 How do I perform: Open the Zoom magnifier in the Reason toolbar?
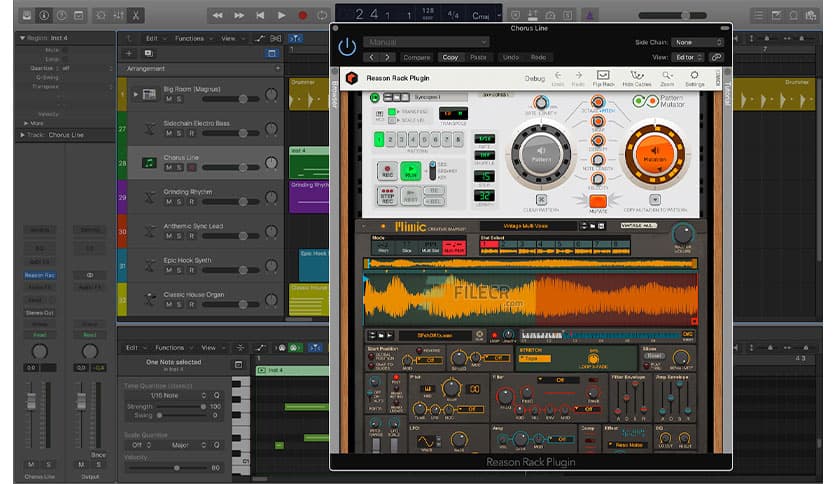pyautogui.click(x=667, y=78)
